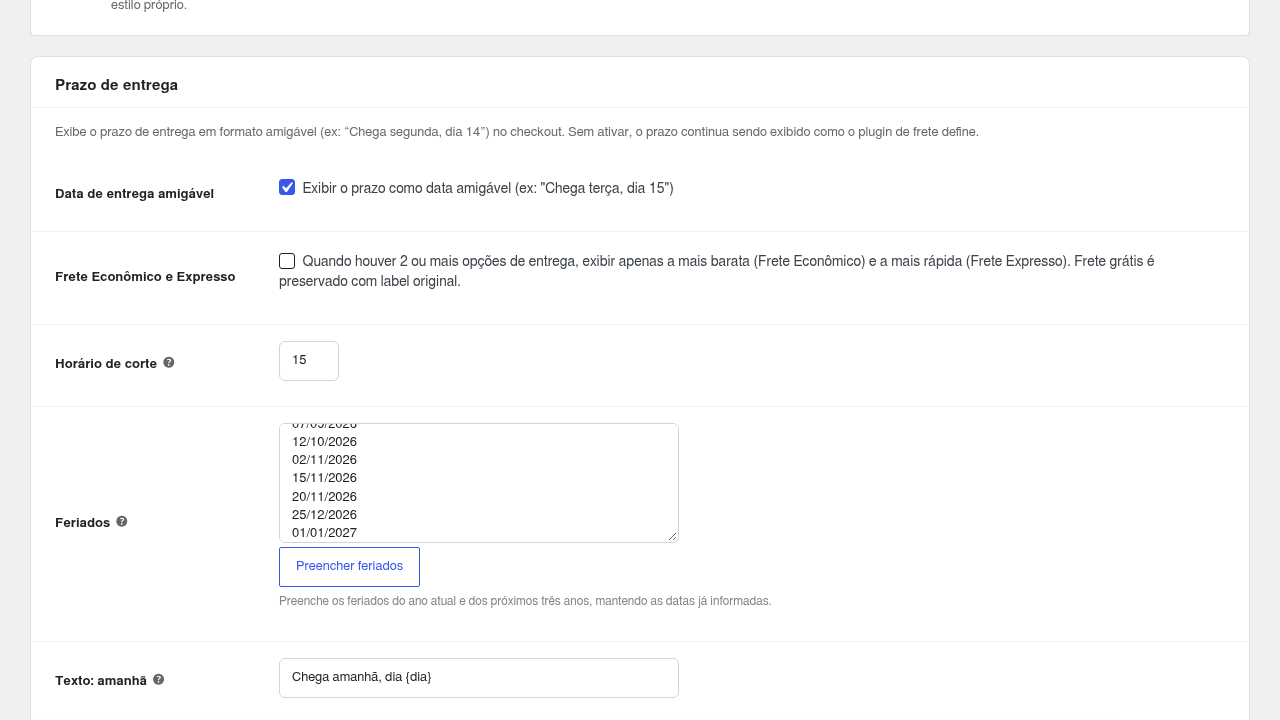This screenshot has width=1280, height=720.
Task: Click the 'Exibir o prazo como data amigável' label
Action: 488,188
